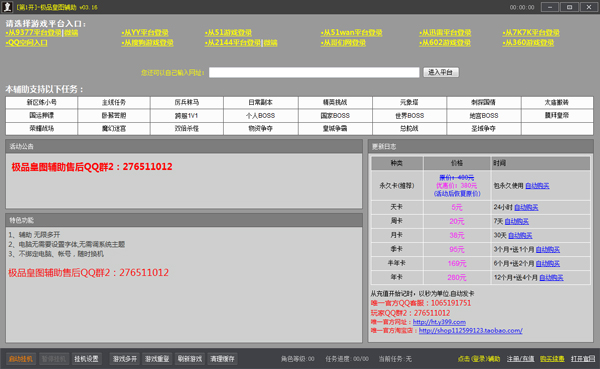Open the 从51wan平台登录 link
This screenshot has width=600, height=369.
[351, 33]
